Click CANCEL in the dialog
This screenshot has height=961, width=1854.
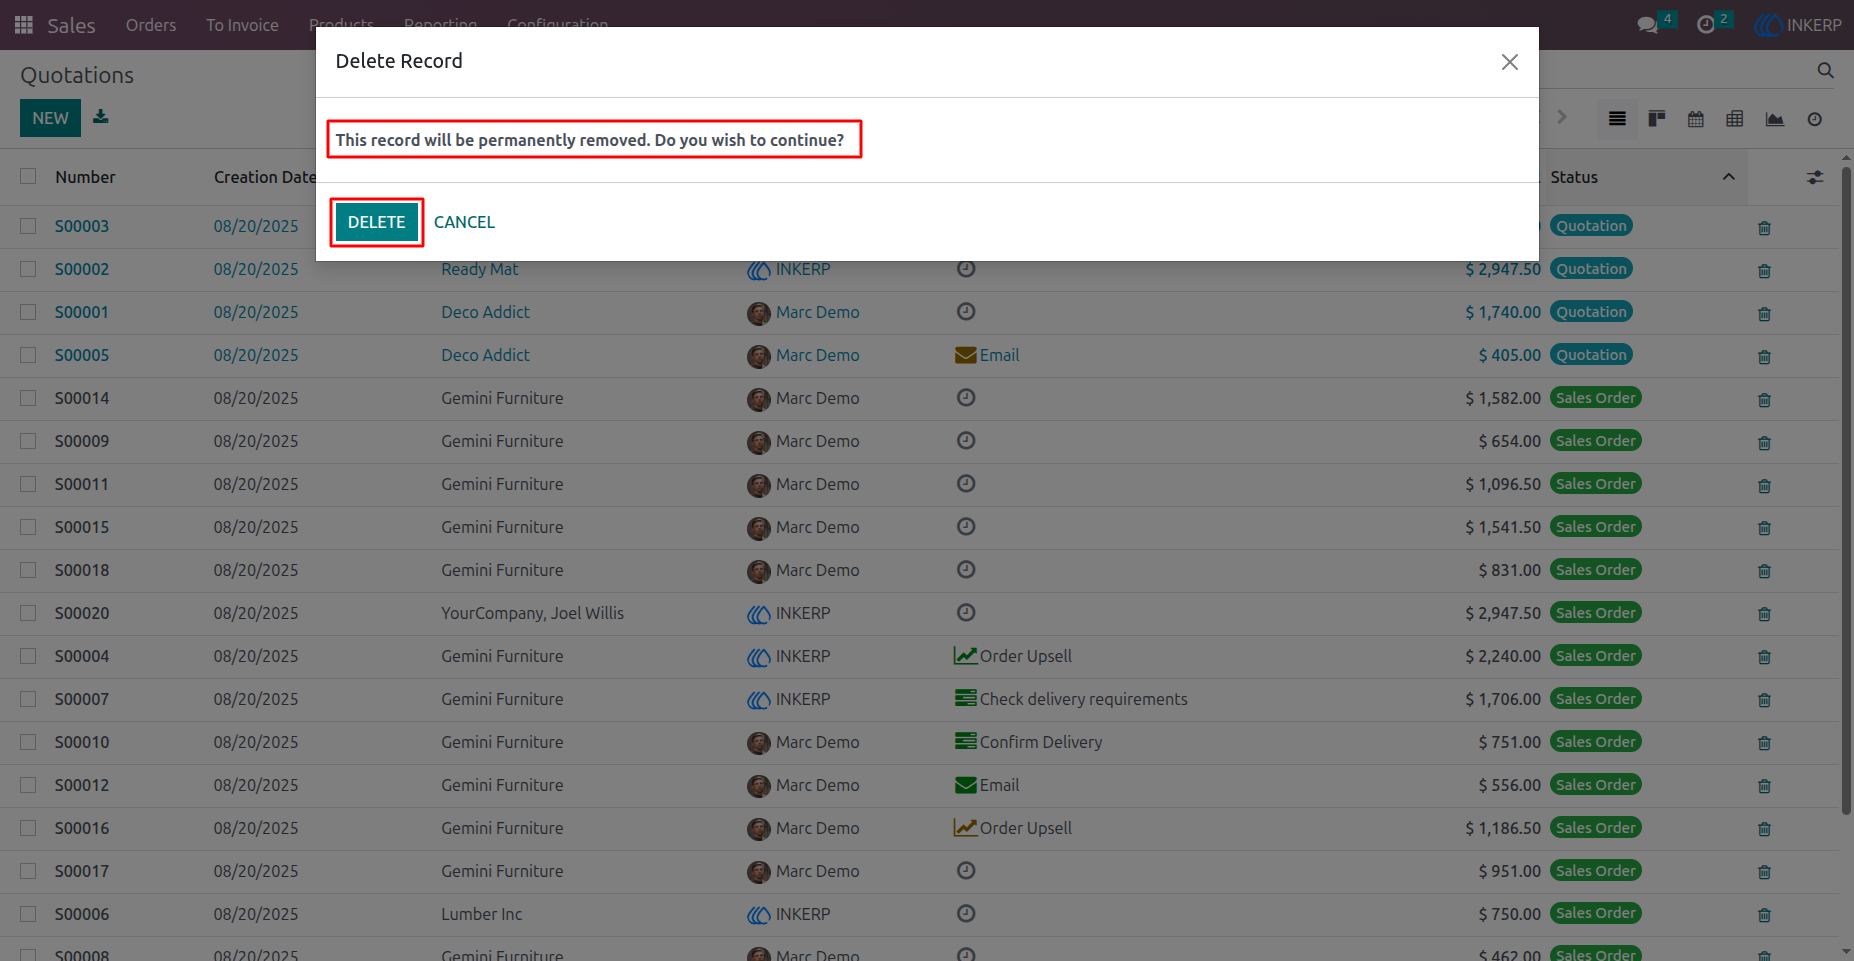click(x=464, y=222)
